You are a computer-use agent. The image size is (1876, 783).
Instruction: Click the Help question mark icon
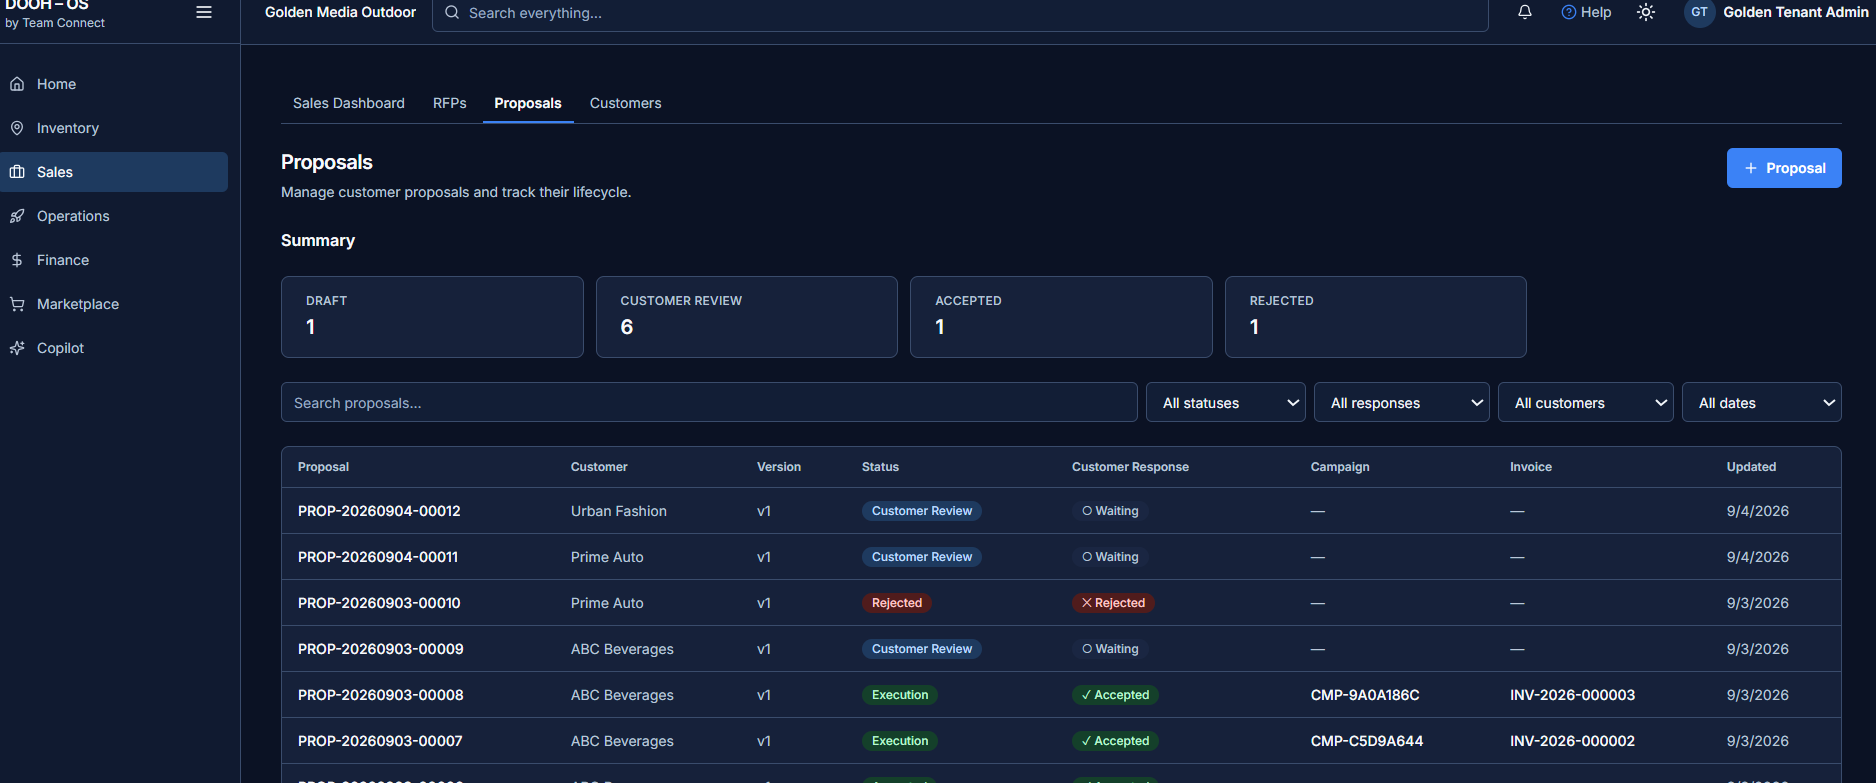pos(1569,12)
